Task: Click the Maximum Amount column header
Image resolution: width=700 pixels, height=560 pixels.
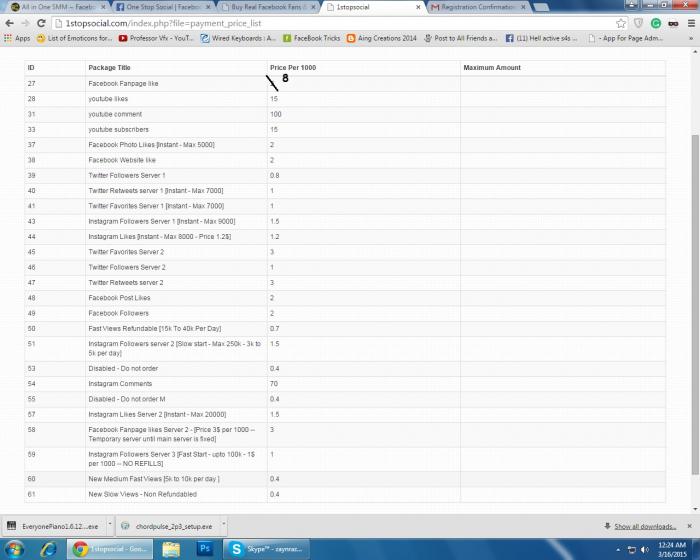Action: tap(492, 68)
